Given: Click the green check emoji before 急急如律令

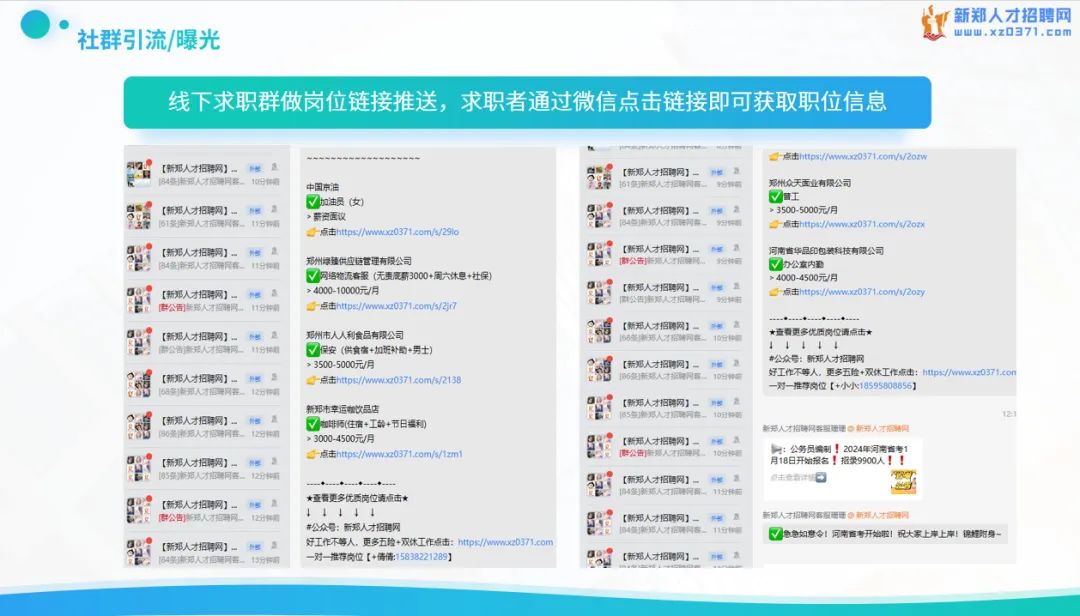Looking at the screenshot, I should pos(776,533).
